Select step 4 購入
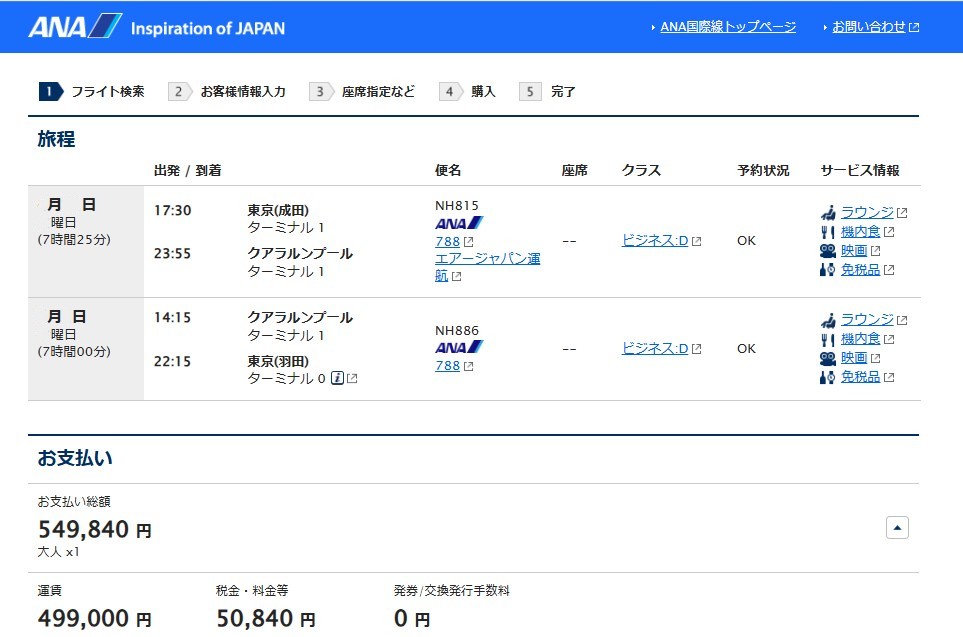This screenshot has height=637, width=963. coord(467,92)
